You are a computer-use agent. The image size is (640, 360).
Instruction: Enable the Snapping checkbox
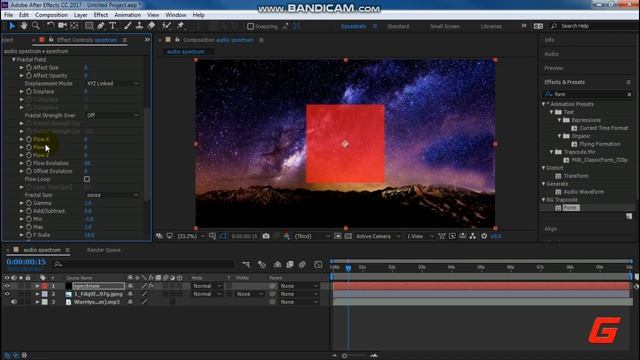pyautogui.click(x=251, y=27)
